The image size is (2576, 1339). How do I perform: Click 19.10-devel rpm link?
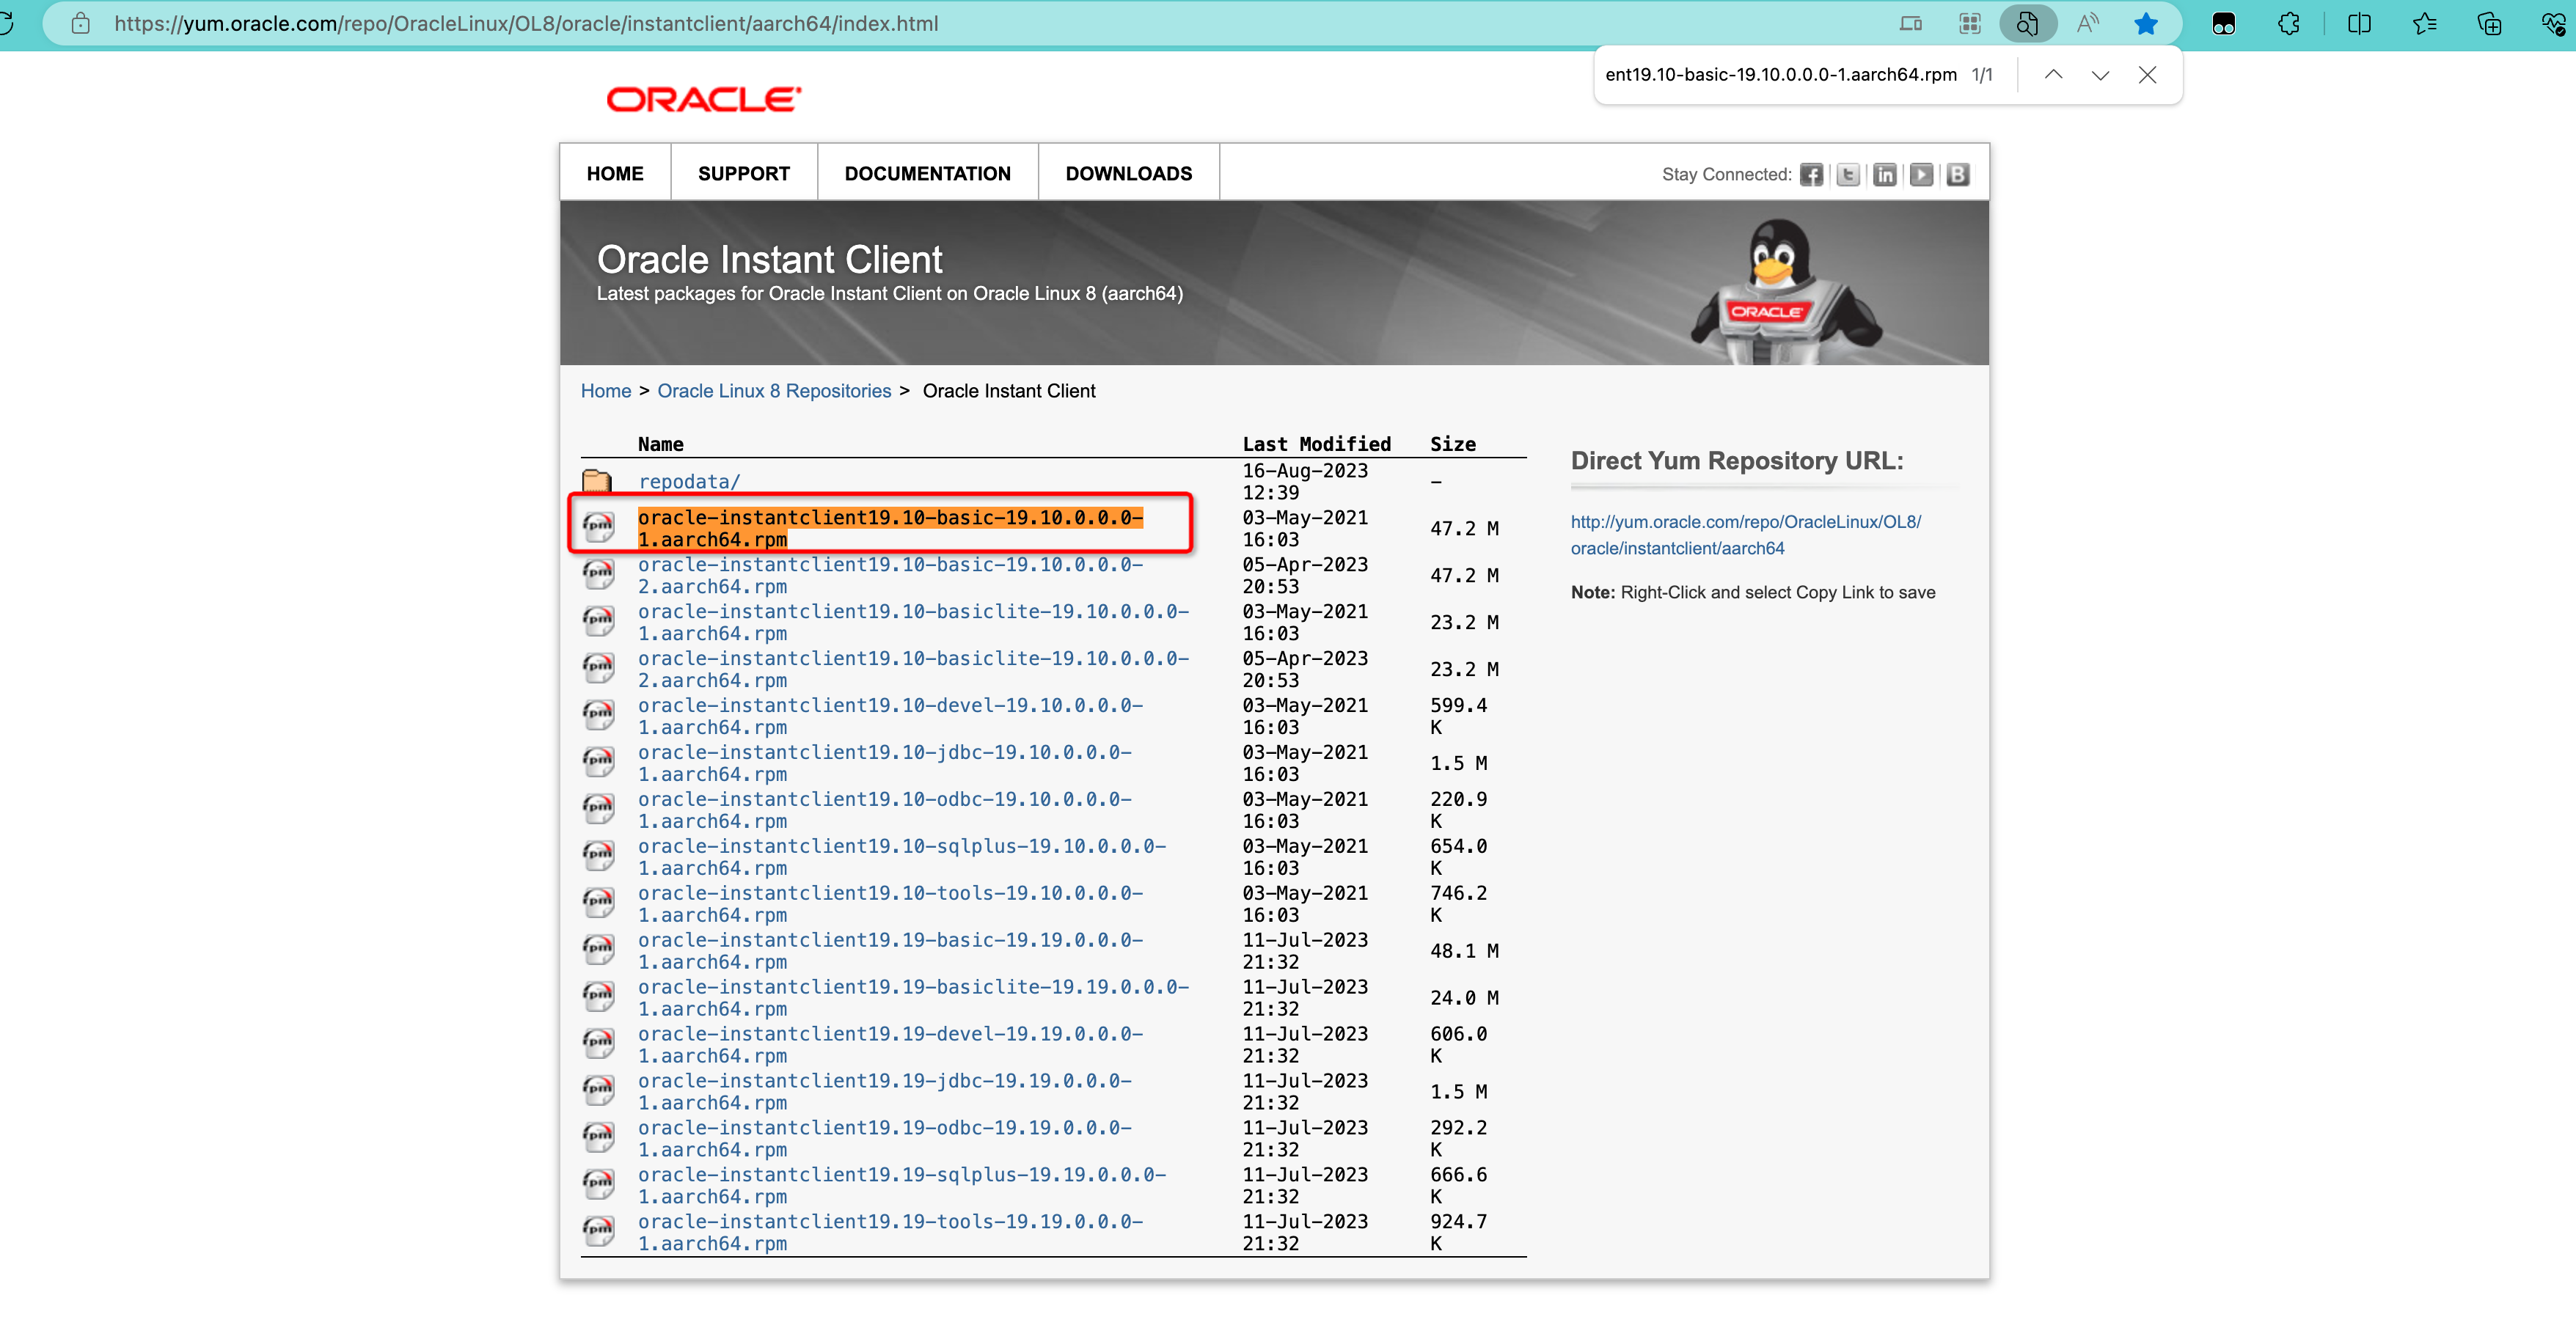[890, 716]
